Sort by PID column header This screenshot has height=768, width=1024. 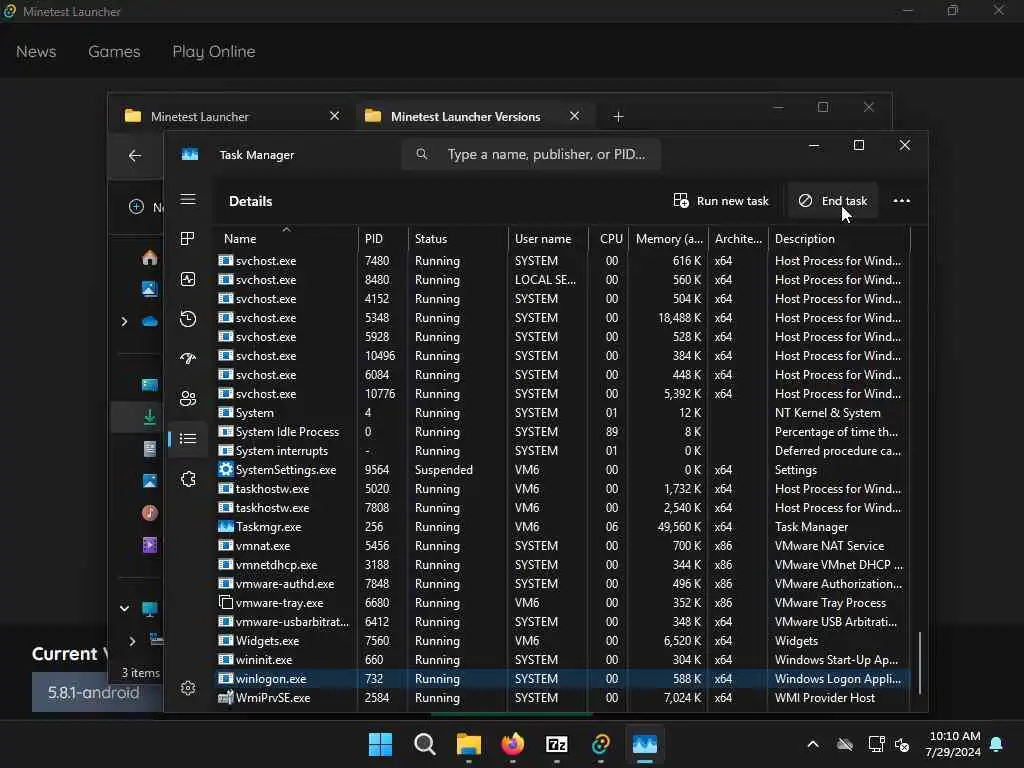pos(383,238)
